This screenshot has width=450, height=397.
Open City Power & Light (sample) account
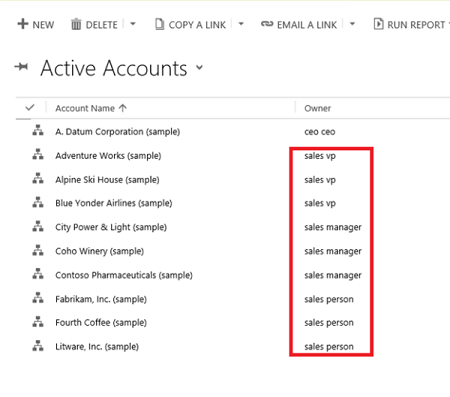[111, 227]
